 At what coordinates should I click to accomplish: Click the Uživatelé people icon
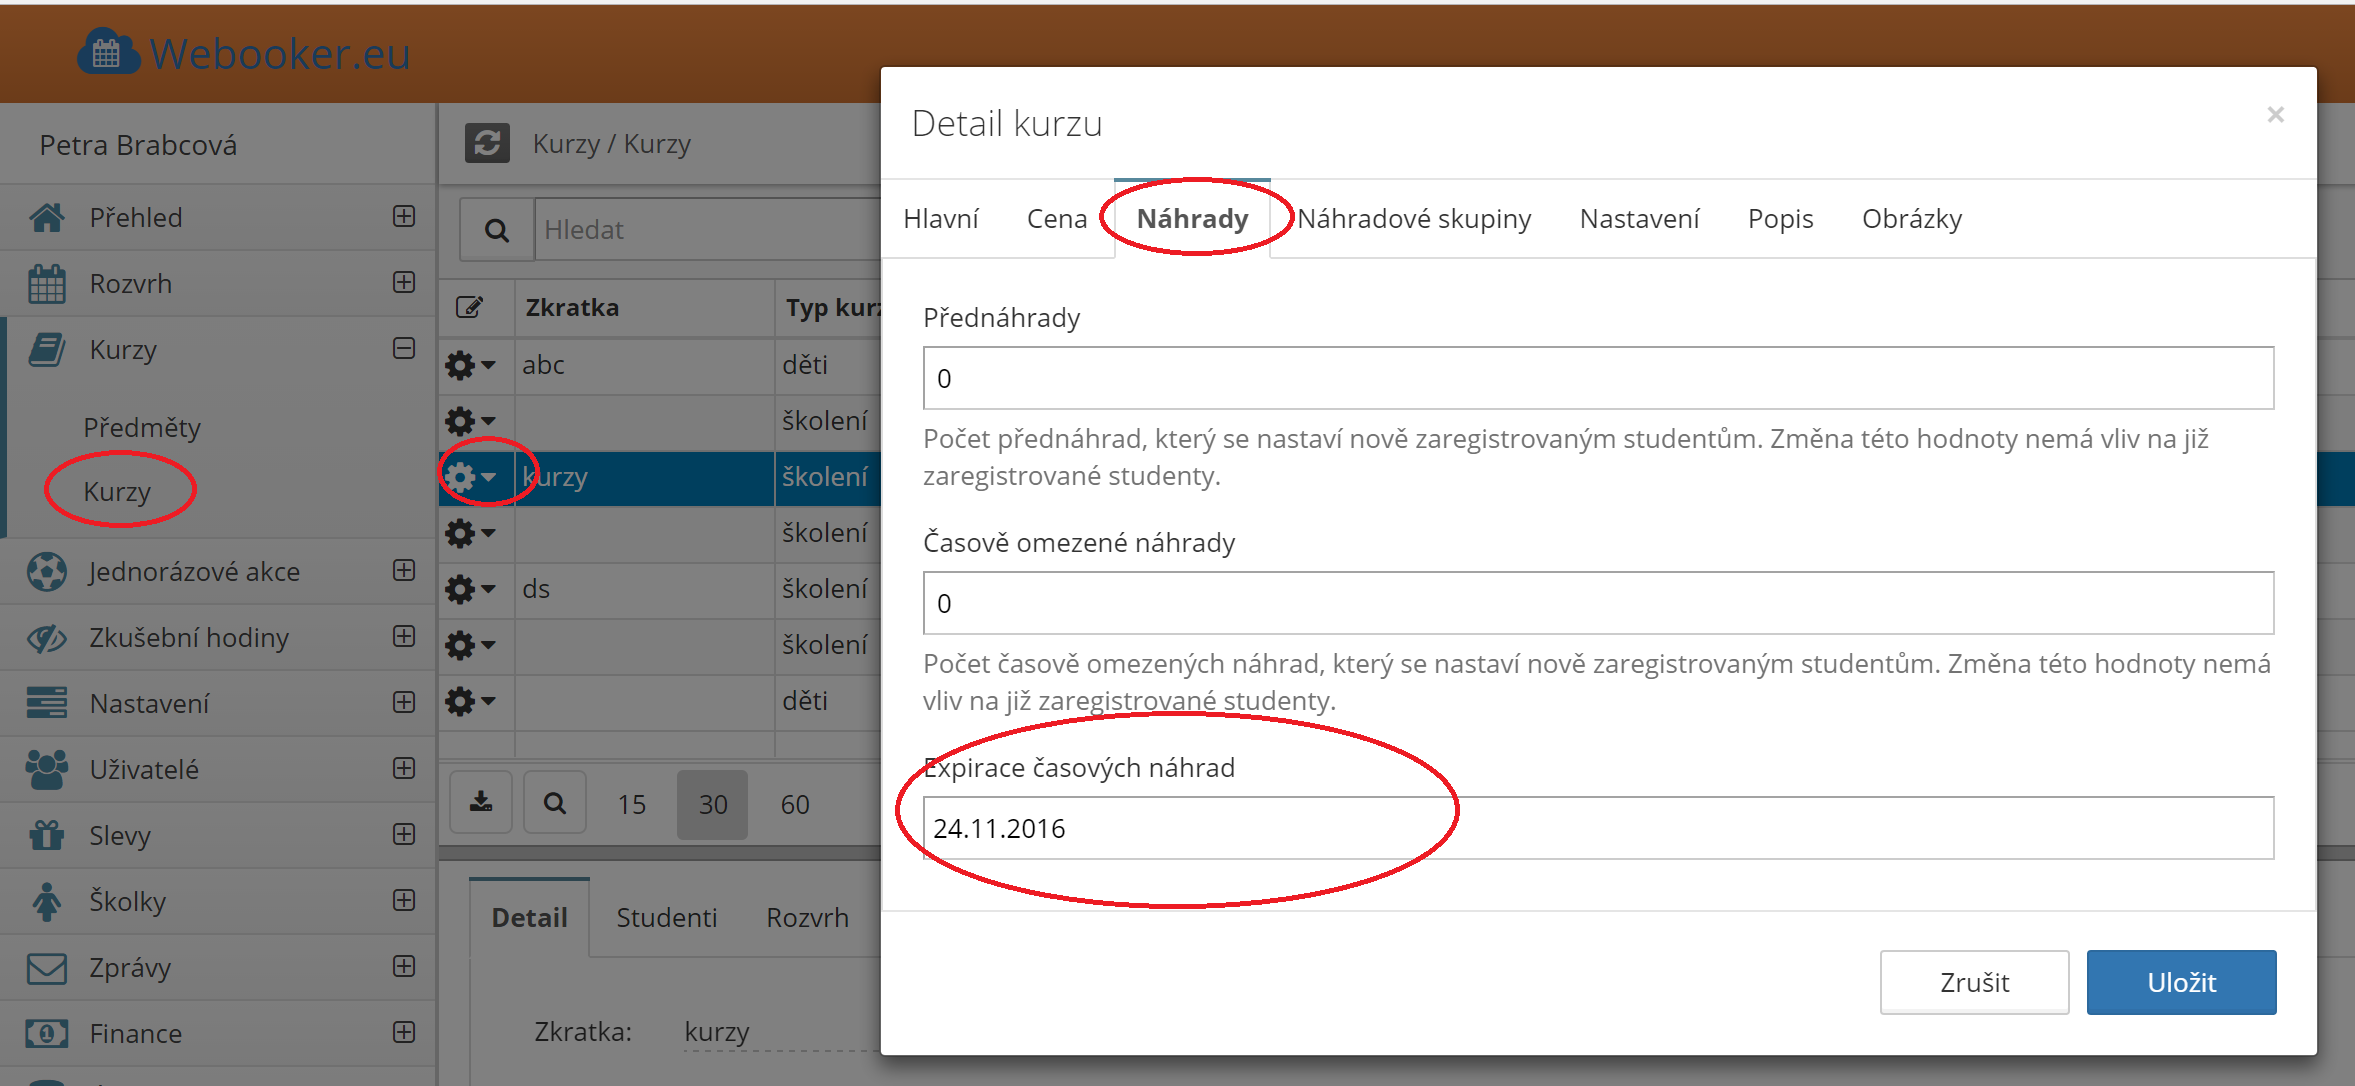coord(47,769)
